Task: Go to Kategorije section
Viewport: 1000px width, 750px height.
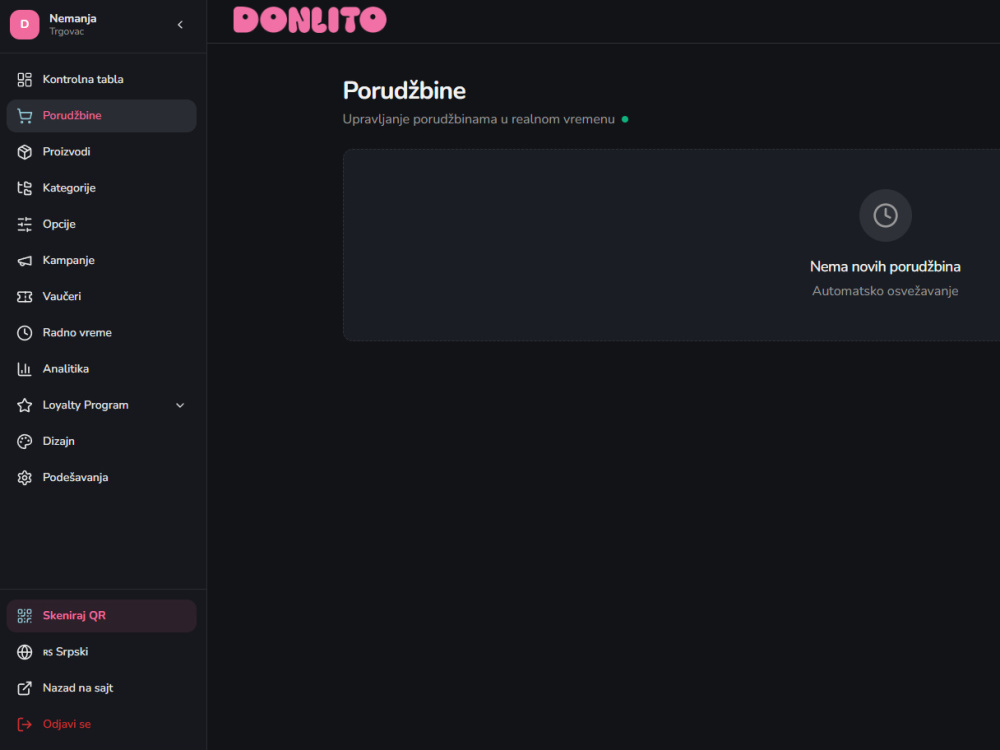Action: click(101, 188)
